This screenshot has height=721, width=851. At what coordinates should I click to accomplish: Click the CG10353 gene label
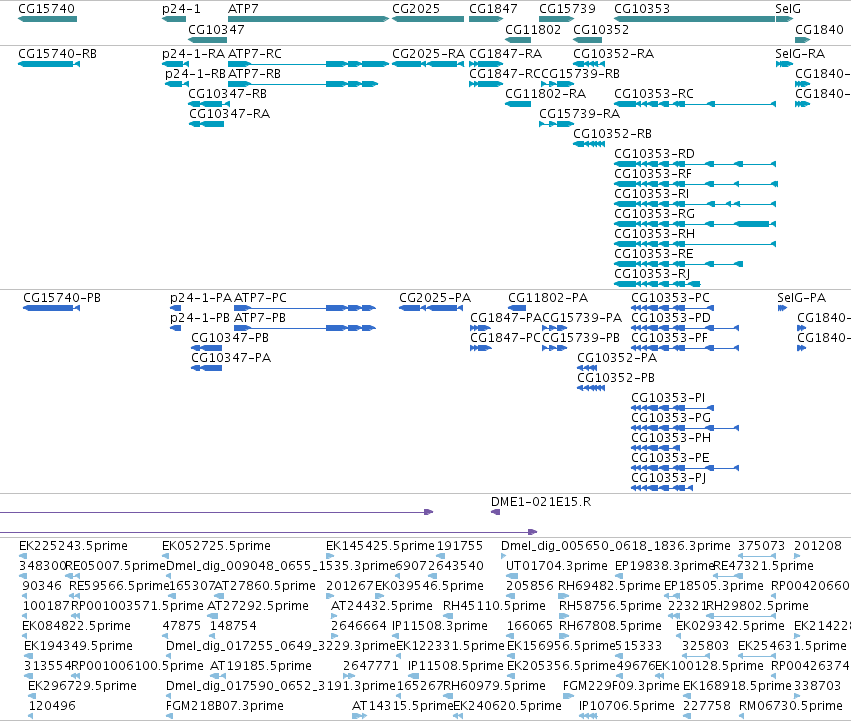click(x=642, y=9)
